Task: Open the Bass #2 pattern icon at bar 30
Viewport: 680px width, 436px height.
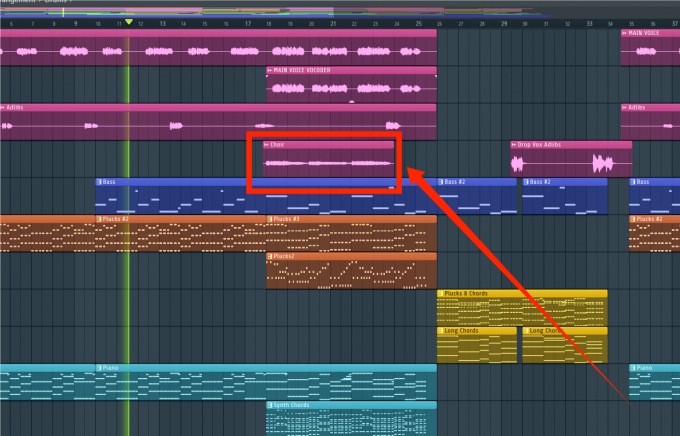Action: (526, 182)
